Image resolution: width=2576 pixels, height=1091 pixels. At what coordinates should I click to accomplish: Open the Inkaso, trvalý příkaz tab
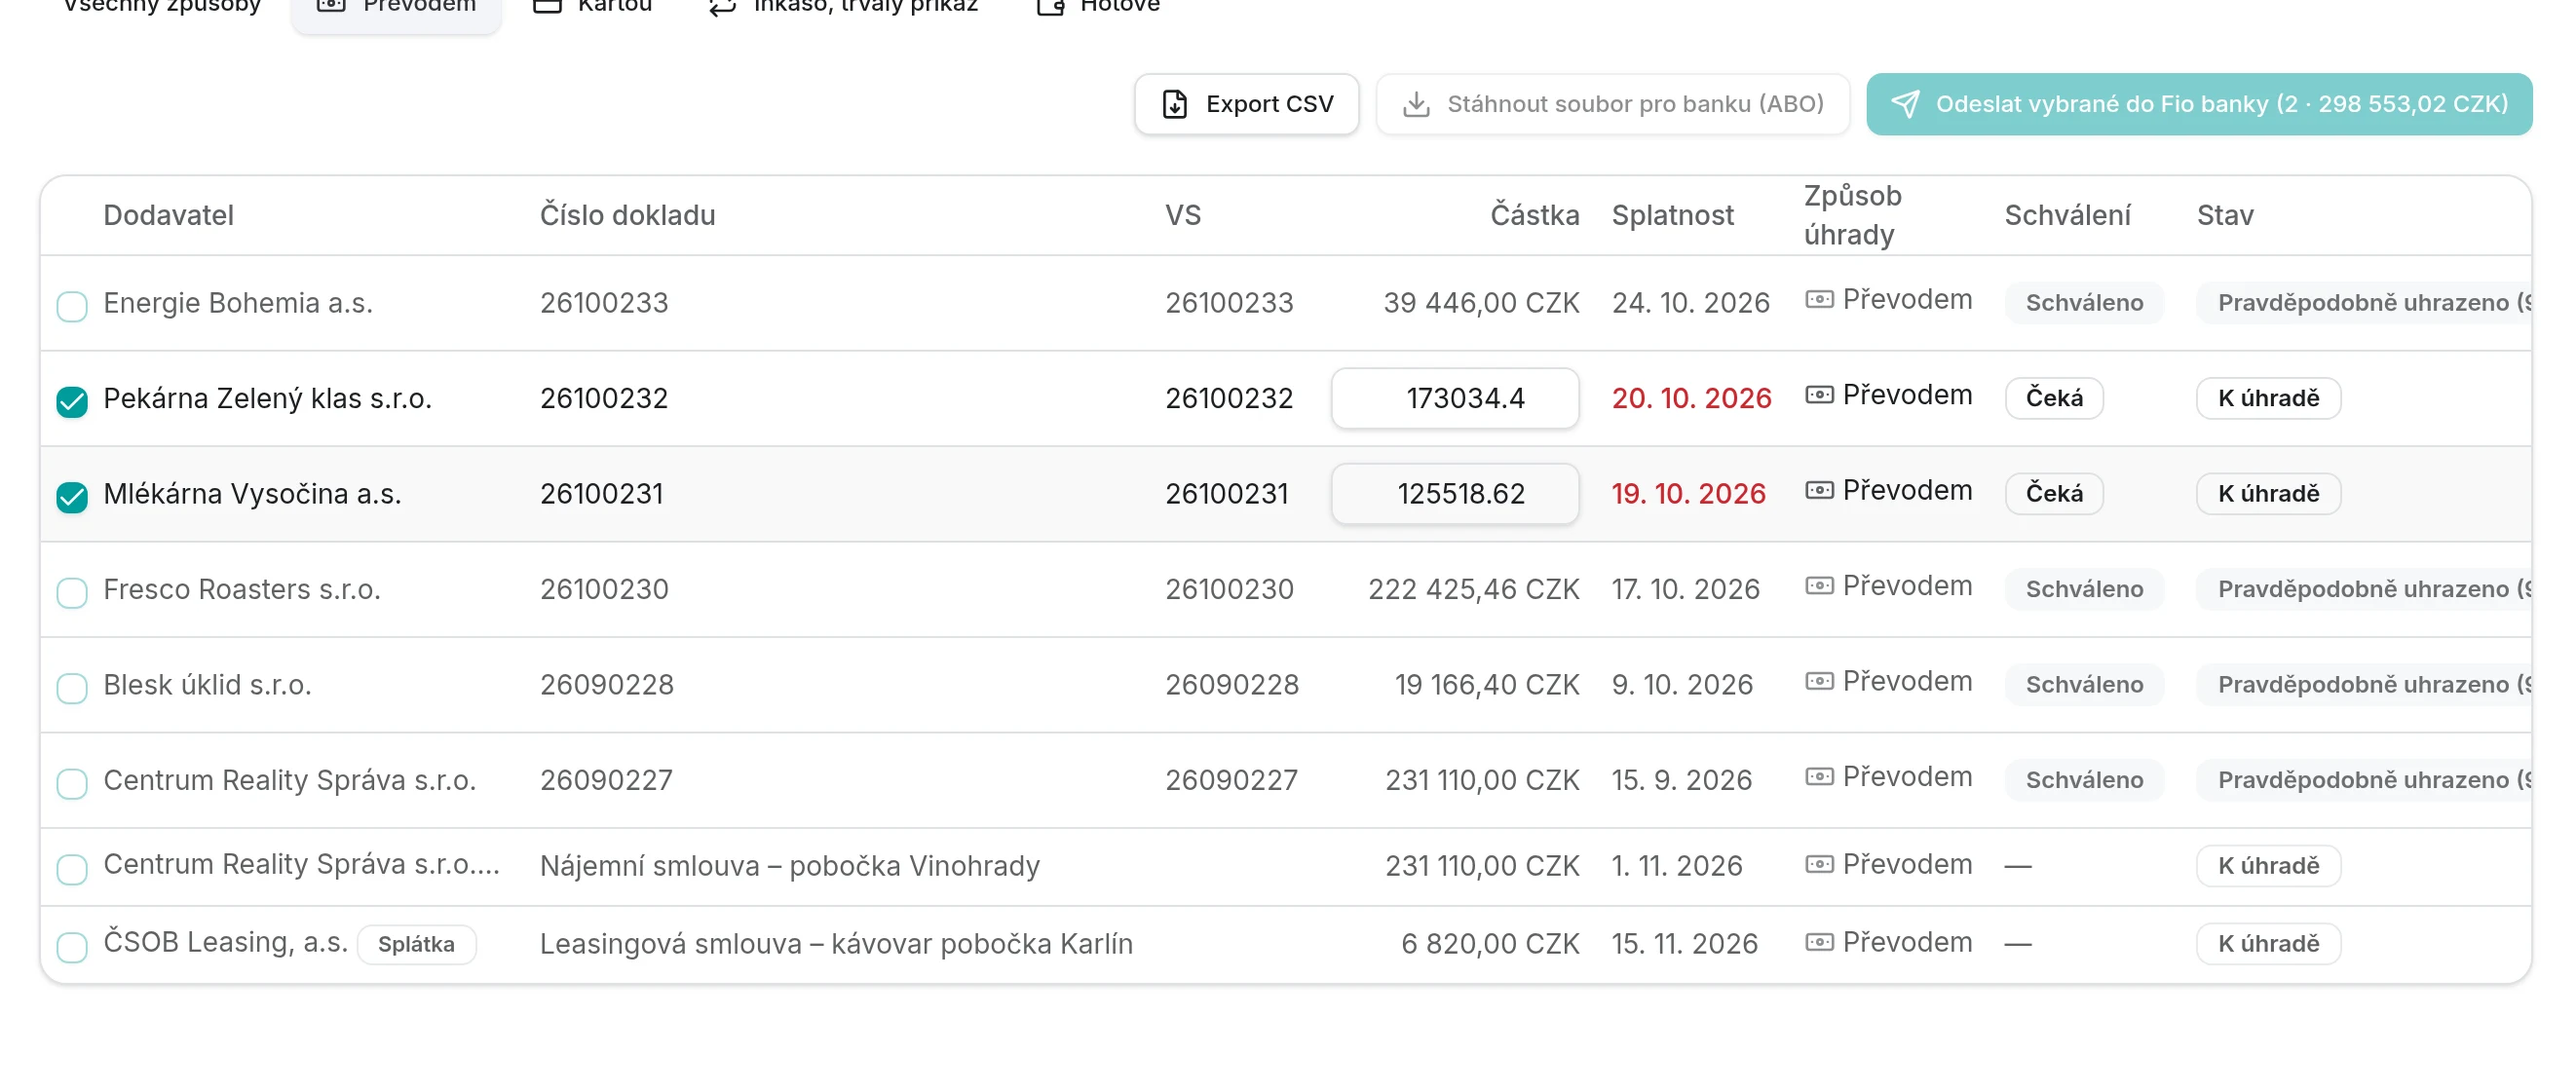(x=843, y=8)
